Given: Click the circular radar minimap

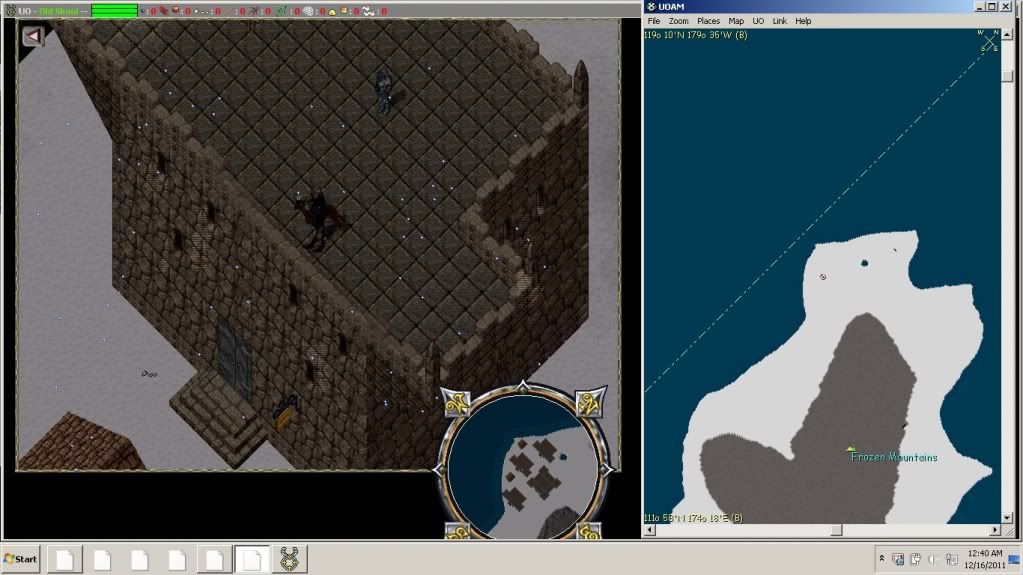Looking at the screenshot, I should pyautogui.click(x=524, y=467).
